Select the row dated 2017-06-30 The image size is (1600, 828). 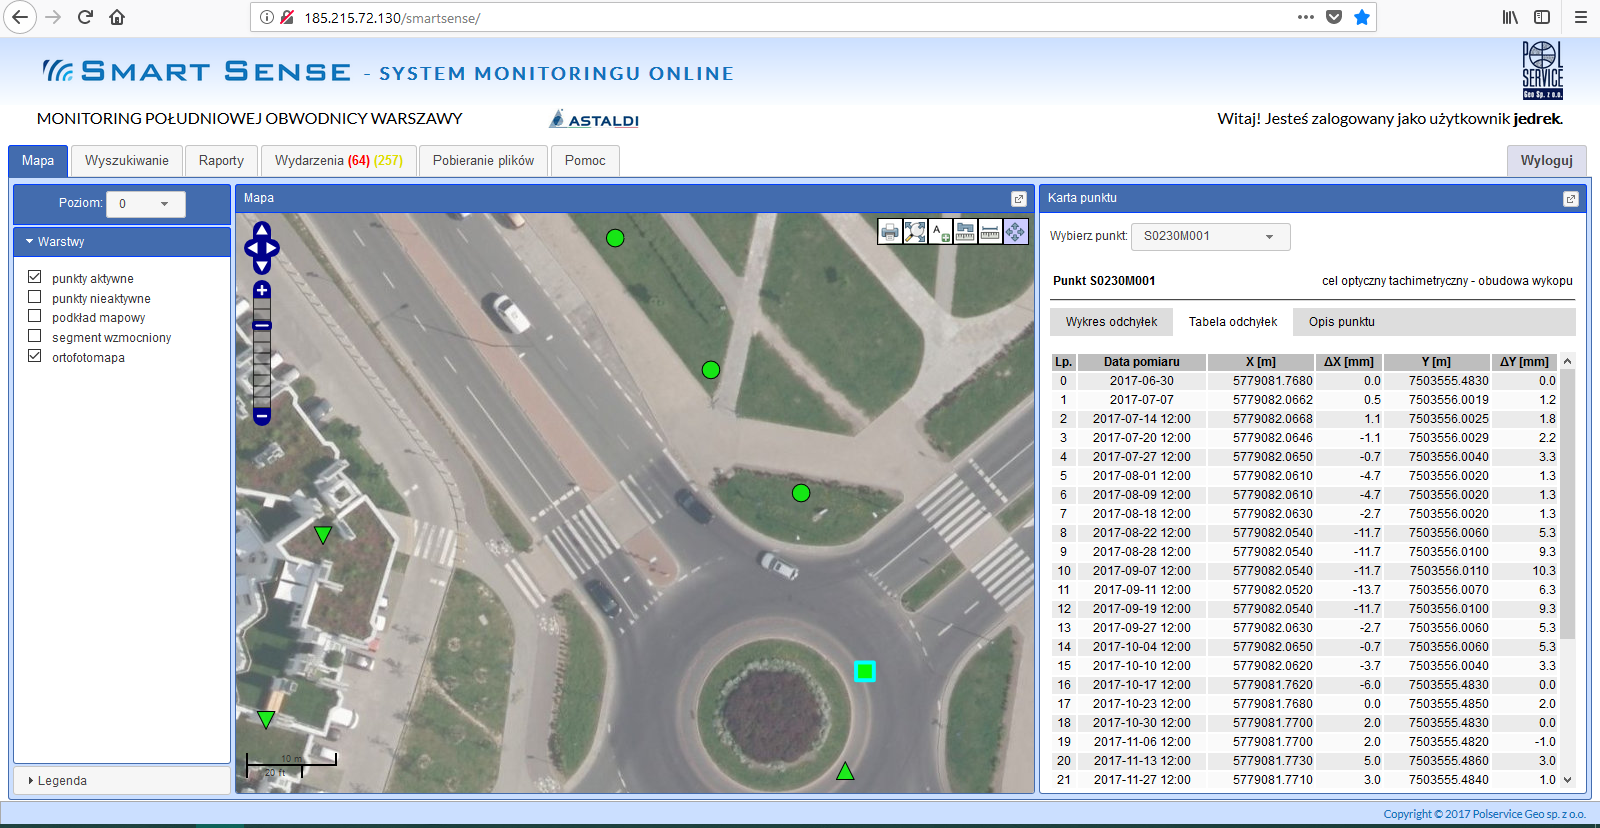pos(1304,381)
